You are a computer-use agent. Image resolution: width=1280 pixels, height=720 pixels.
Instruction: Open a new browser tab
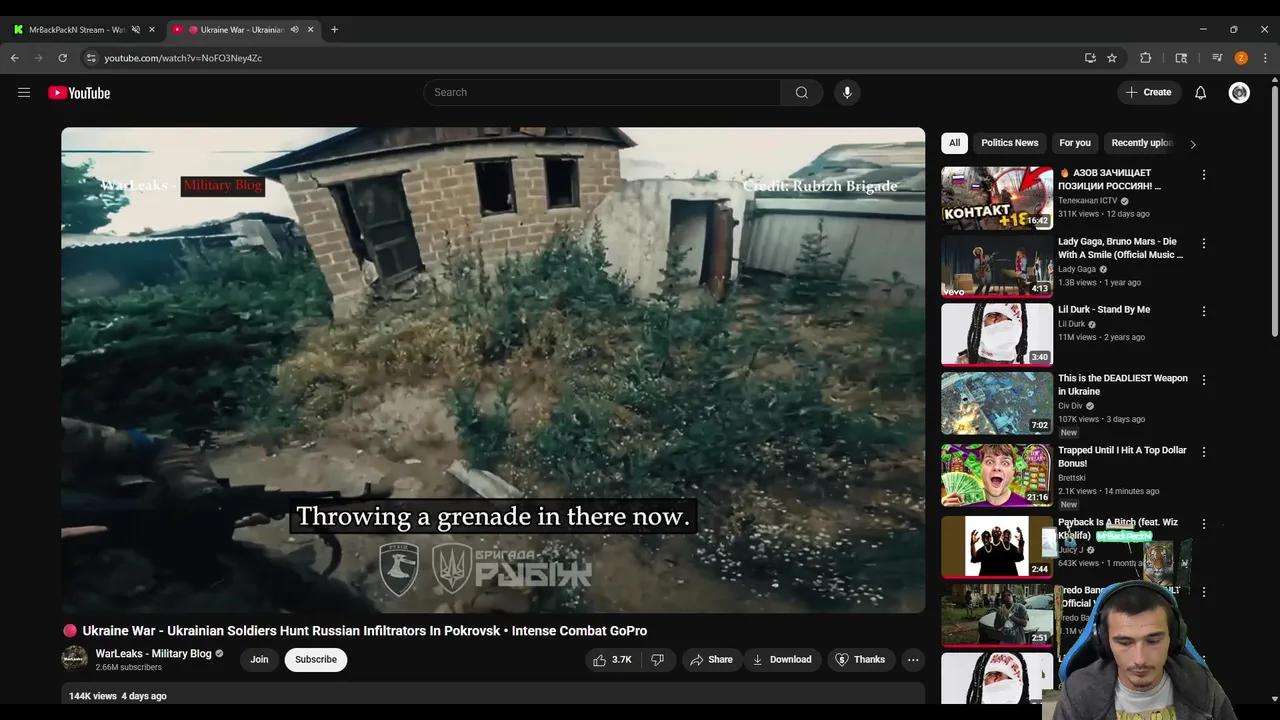pos(334,30)
